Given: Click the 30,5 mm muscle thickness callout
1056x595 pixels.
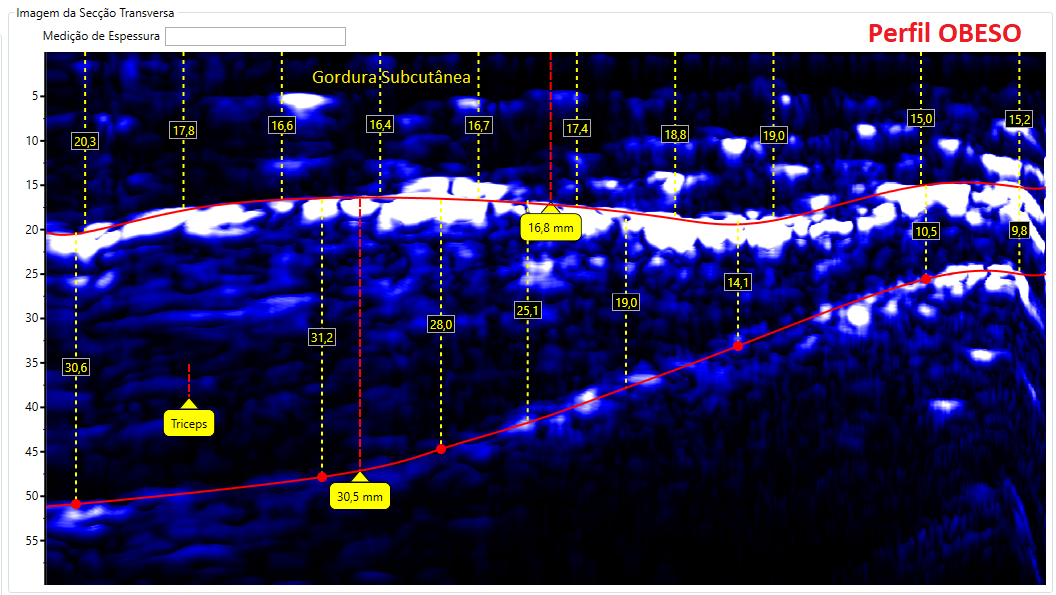Looking at the screenshot, I should click(x=361, y=495).
